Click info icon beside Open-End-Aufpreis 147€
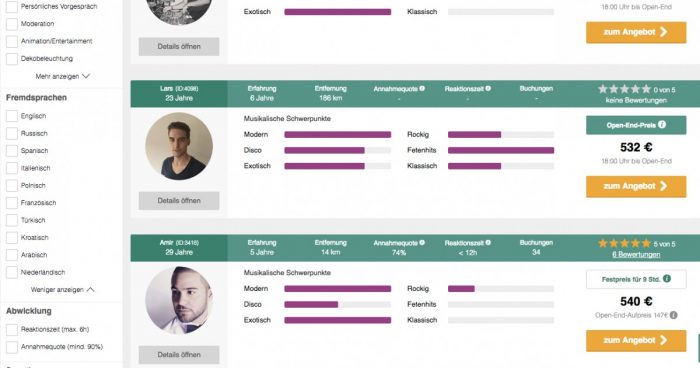 [673, 315]
